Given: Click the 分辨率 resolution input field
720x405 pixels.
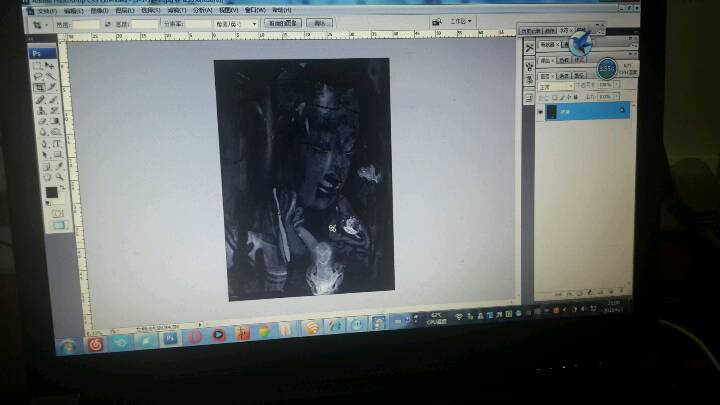Looking at the screenshot, I should [x=199, y=24].
